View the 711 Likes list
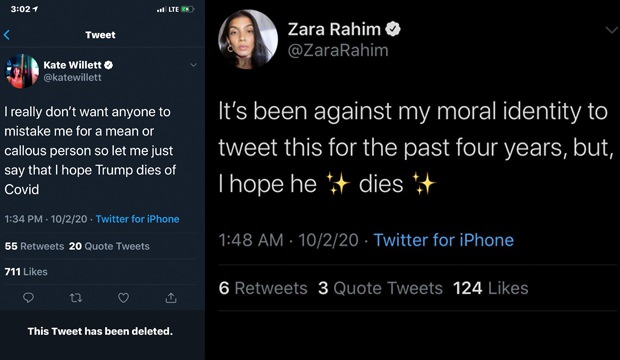The width and height of the screenshot is (620, 360). pos(26,272)
